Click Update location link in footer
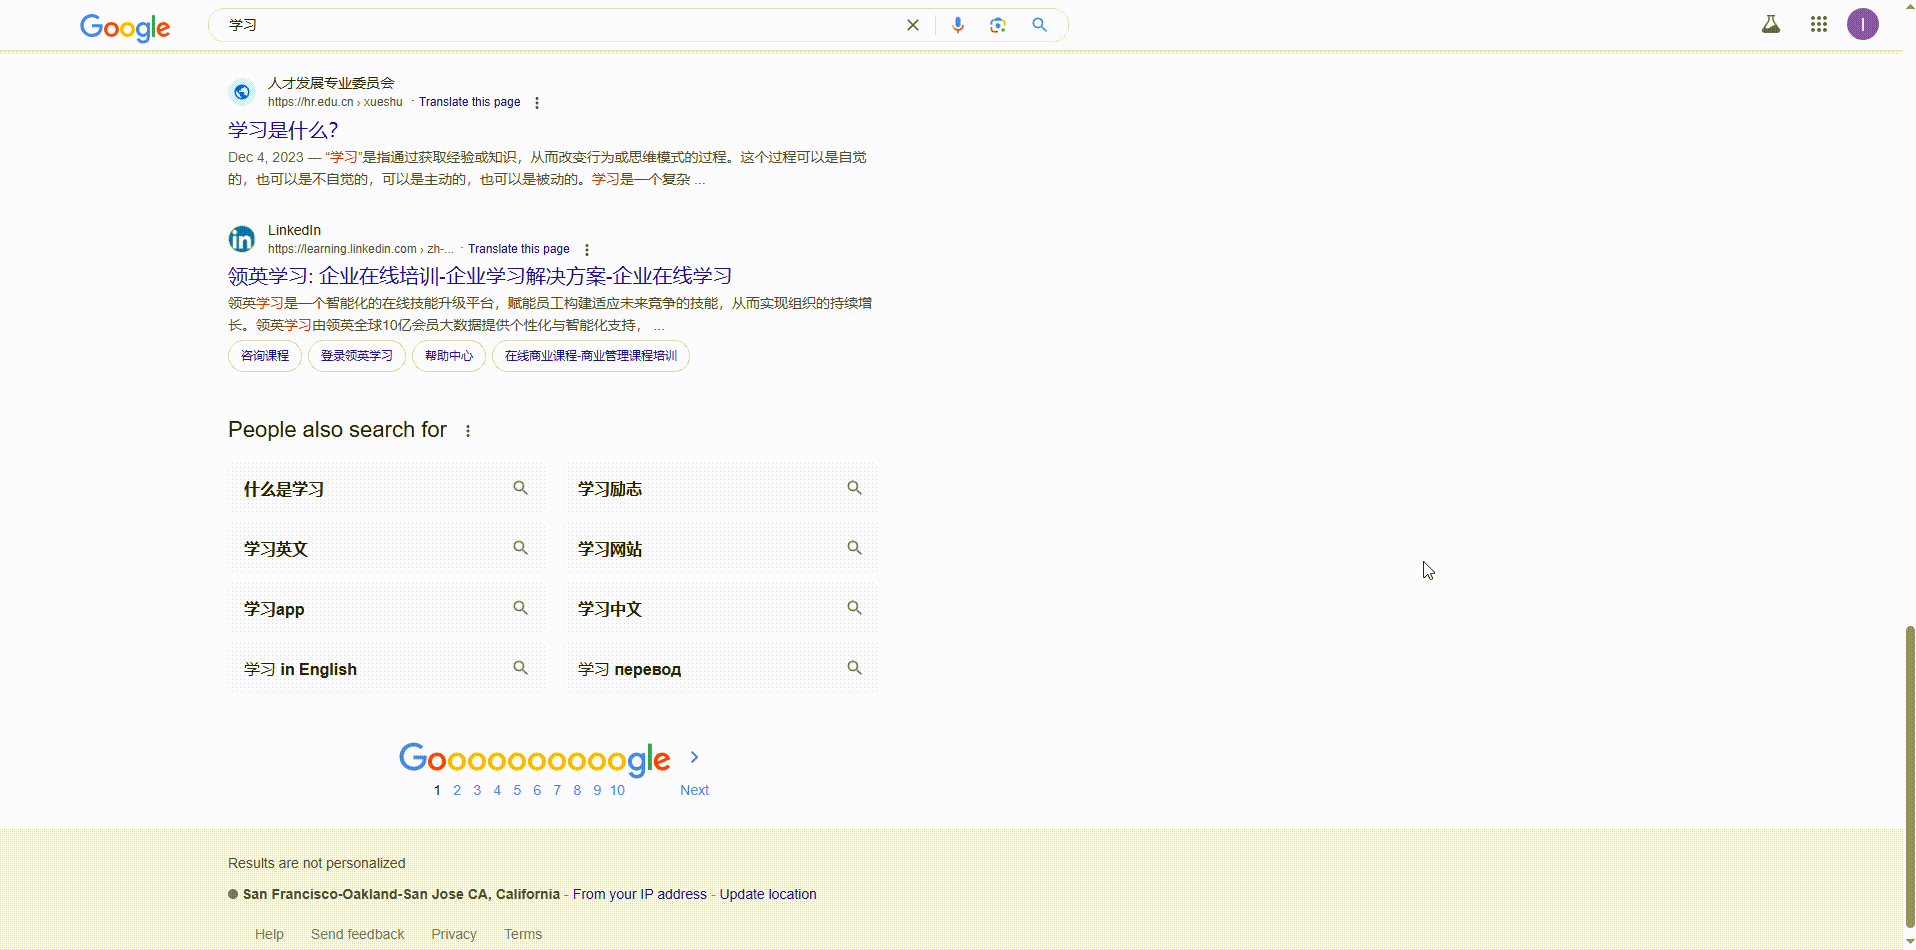1916x950 pixels. click(x=767, y=894)
